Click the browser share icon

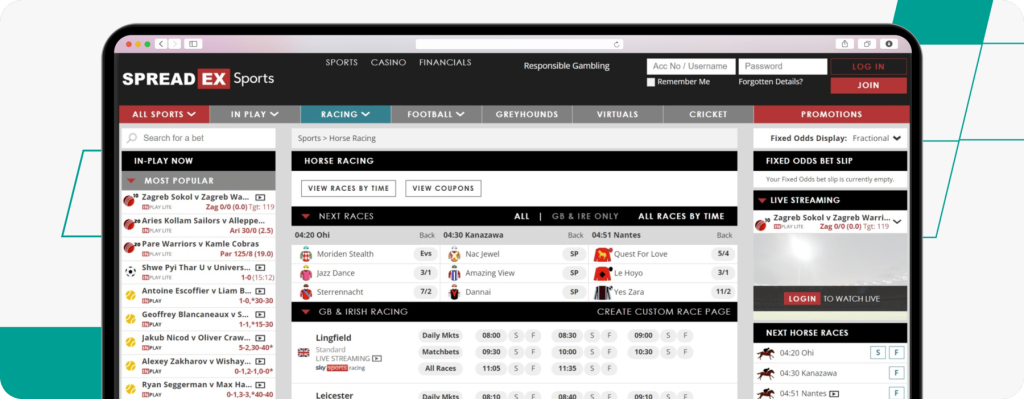845,44
